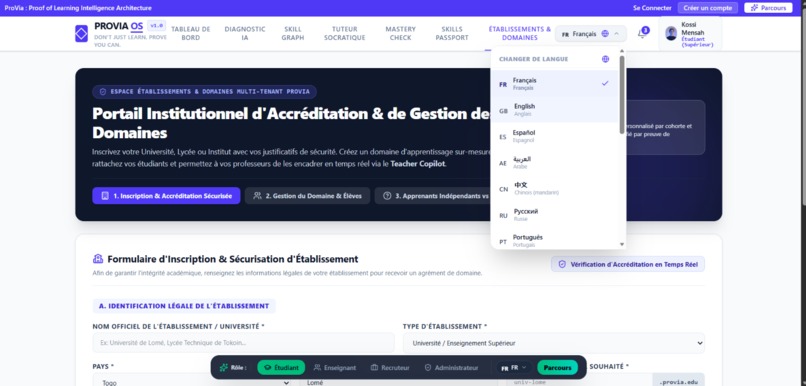Open Mastery Check nav tab

pos(400,33)
